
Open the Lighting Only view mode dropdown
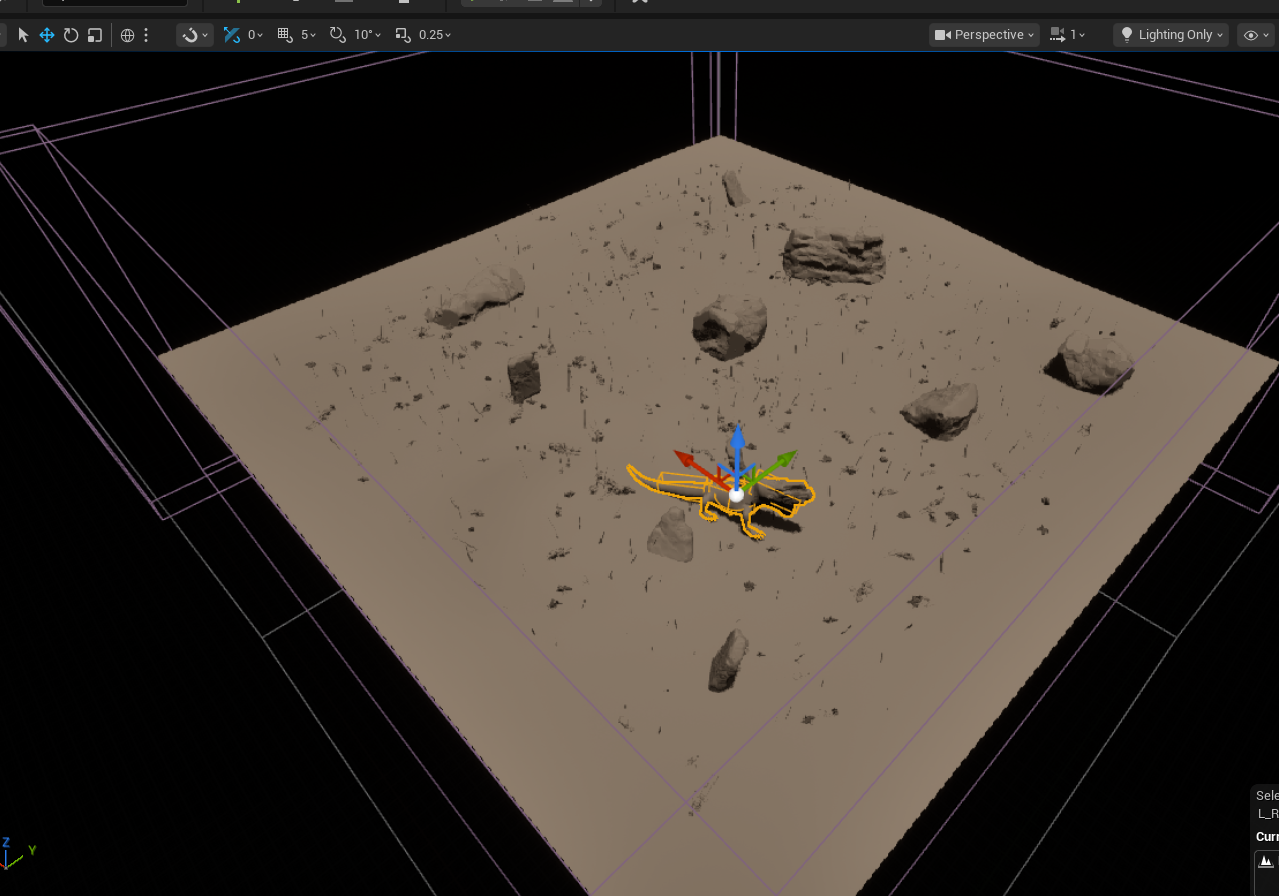pos(1171,35)
